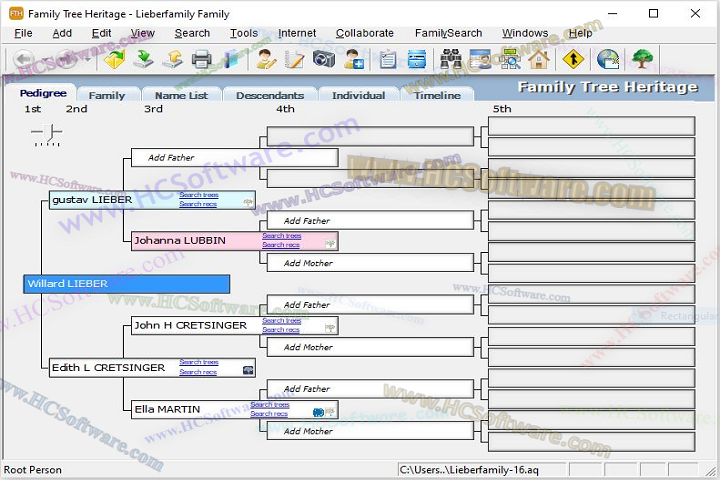Select the Ella MARTIN person box
The height and width of the screenshot is (480, 720).
click(235, 409)
